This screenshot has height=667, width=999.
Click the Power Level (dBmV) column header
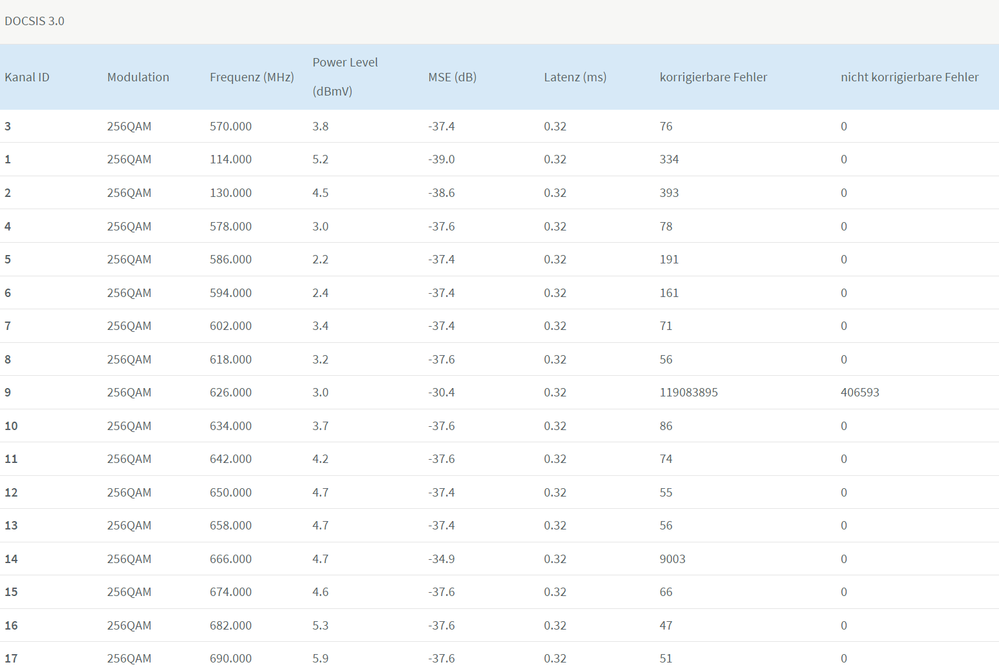pos(345,76)
